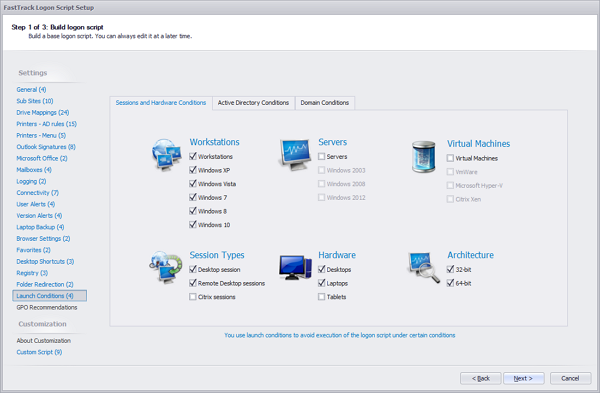Screen dimensions: 600x393
Task: Enable the Virtual Machines checkbox
Action: point(450,158)
